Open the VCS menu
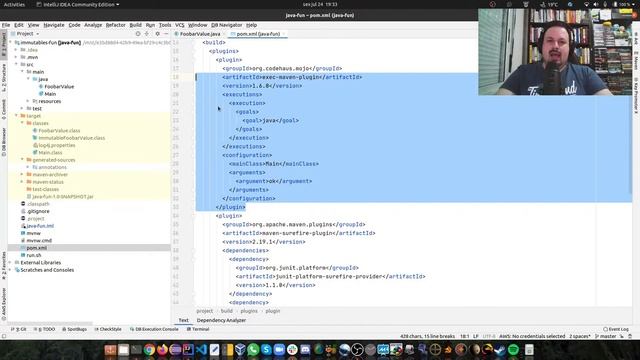 180,25
